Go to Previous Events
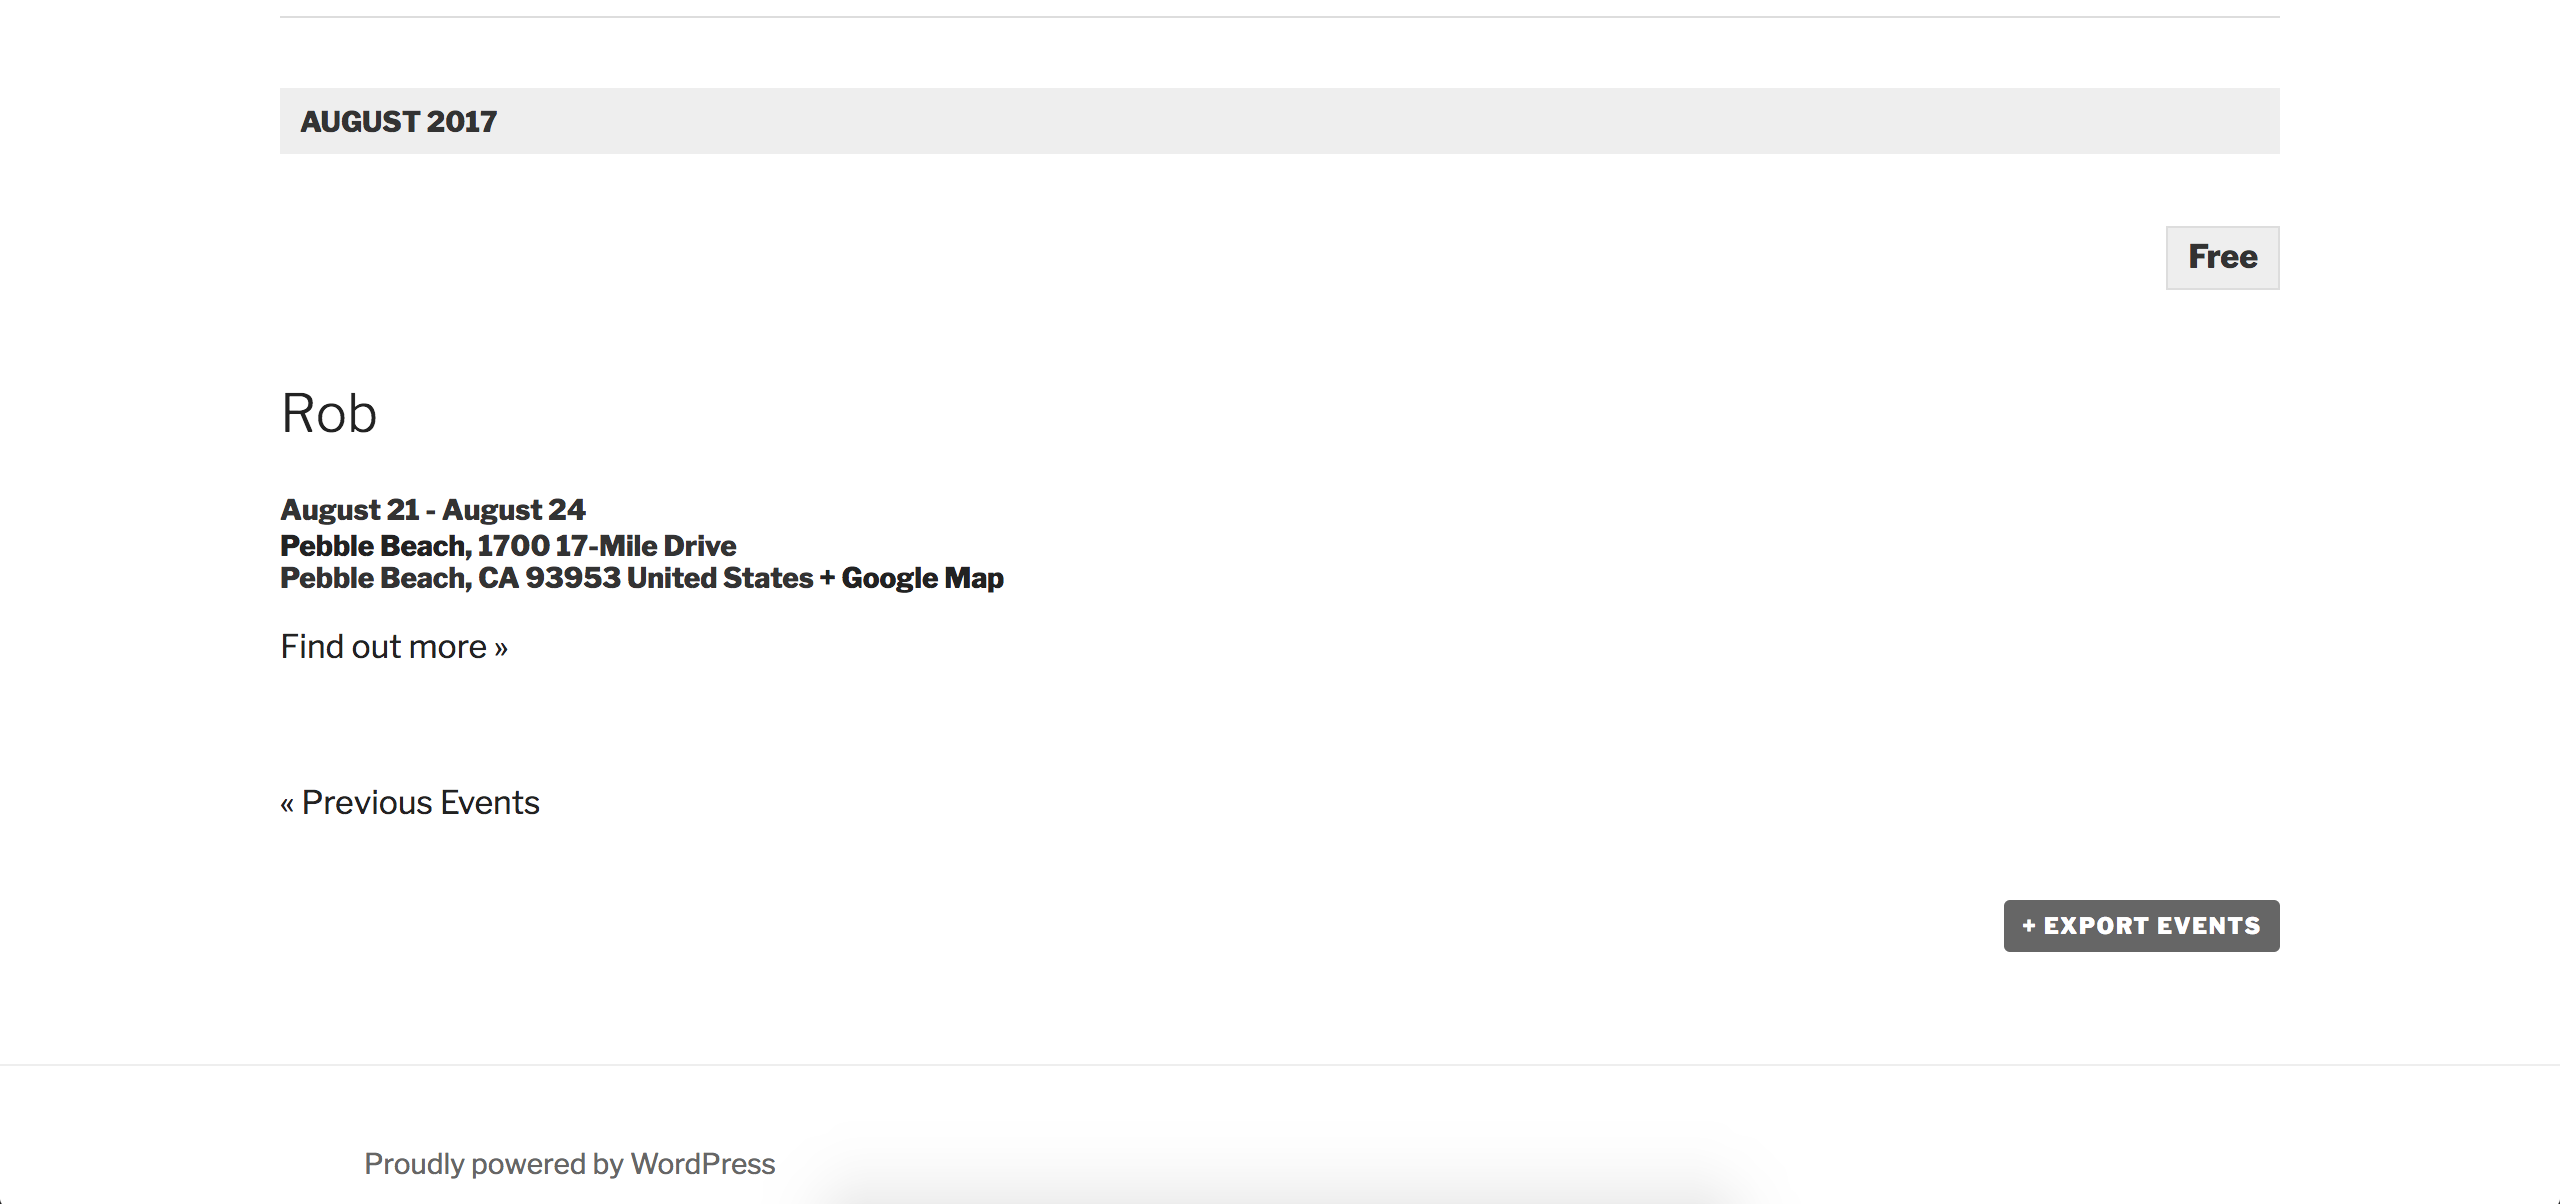Viewport: 2560px width, 1204px height. tap(420, 803)
